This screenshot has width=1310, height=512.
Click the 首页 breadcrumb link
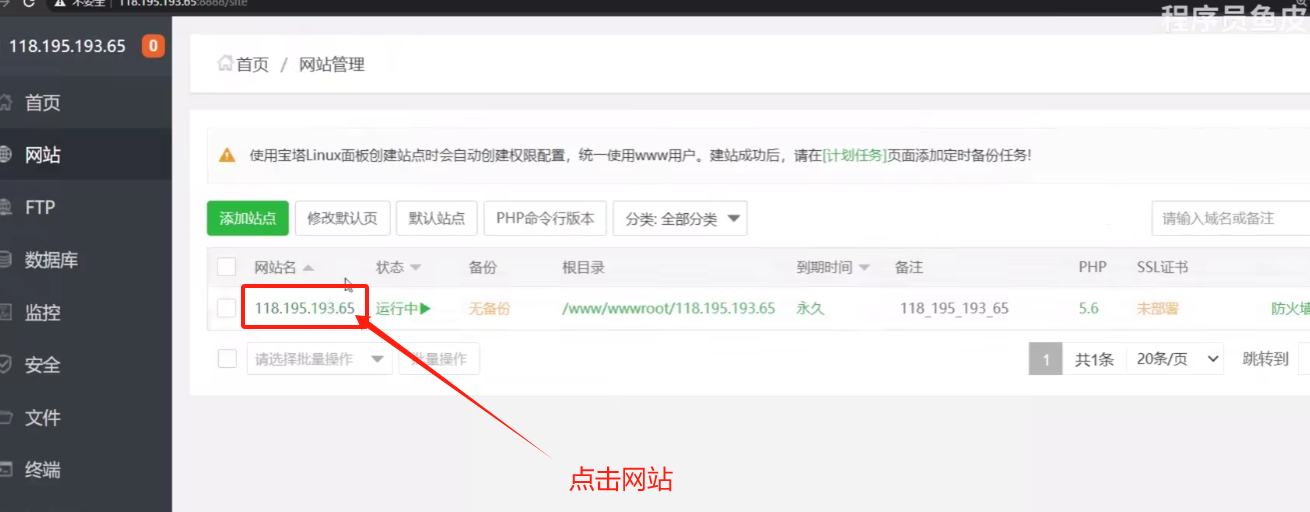(x=252, y=65)
